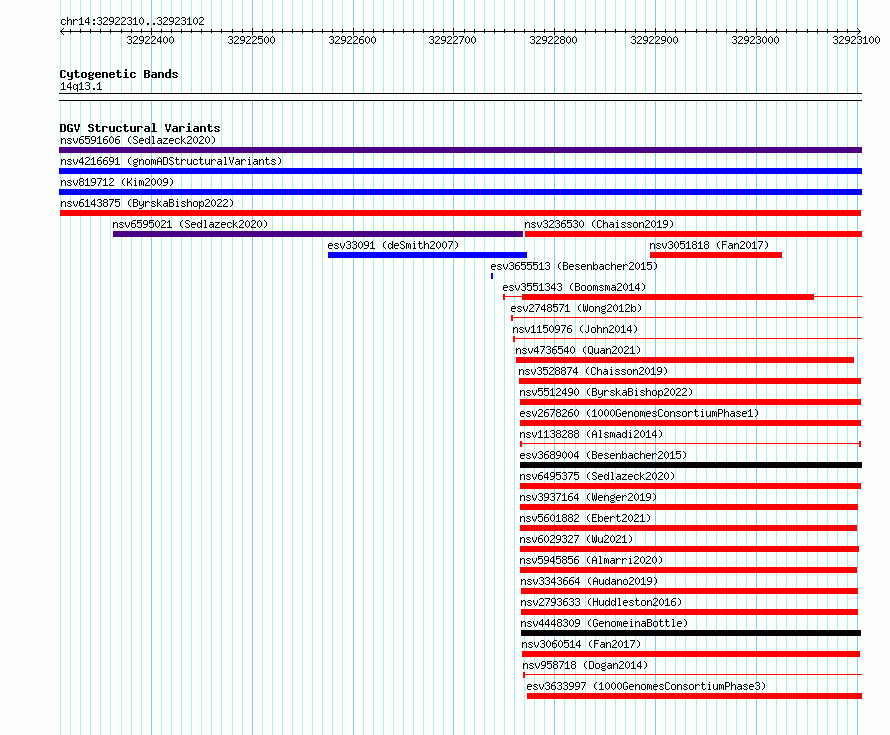Click the blue bar under nsv4216691
Image resolution: width=890 pixels, height=735 pixels.
tap(460, 171)
